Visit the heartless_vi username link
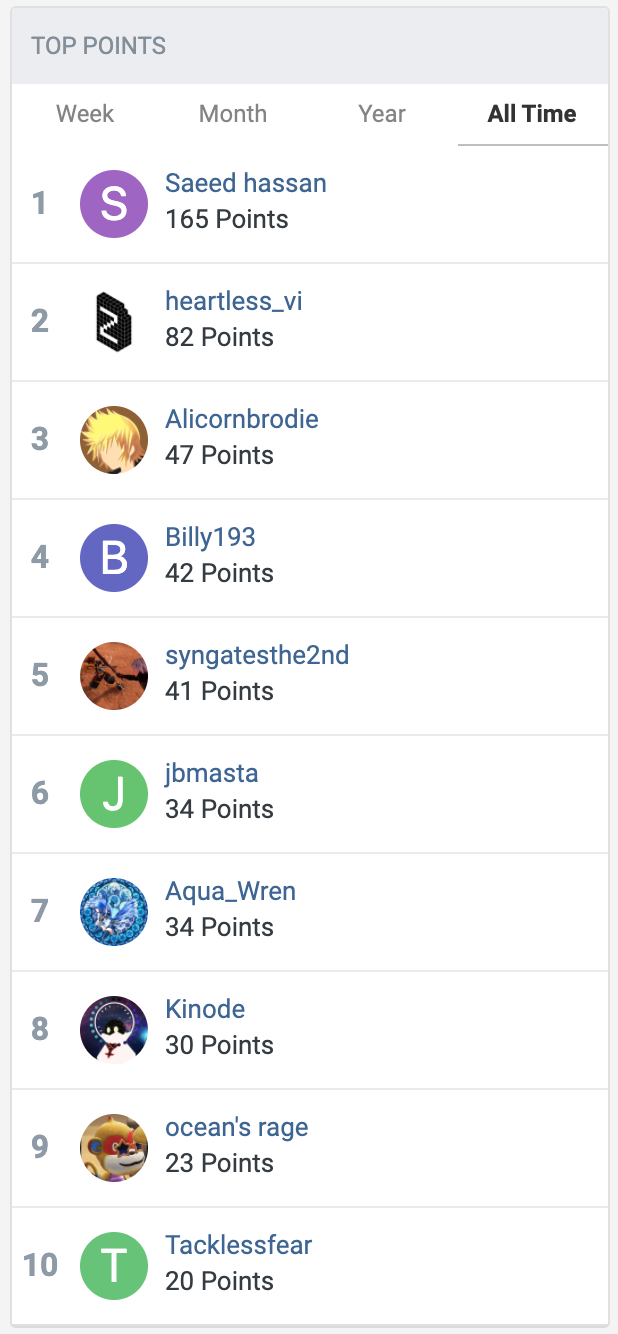This screenshot has width=618, height=1334. [234, 302]
